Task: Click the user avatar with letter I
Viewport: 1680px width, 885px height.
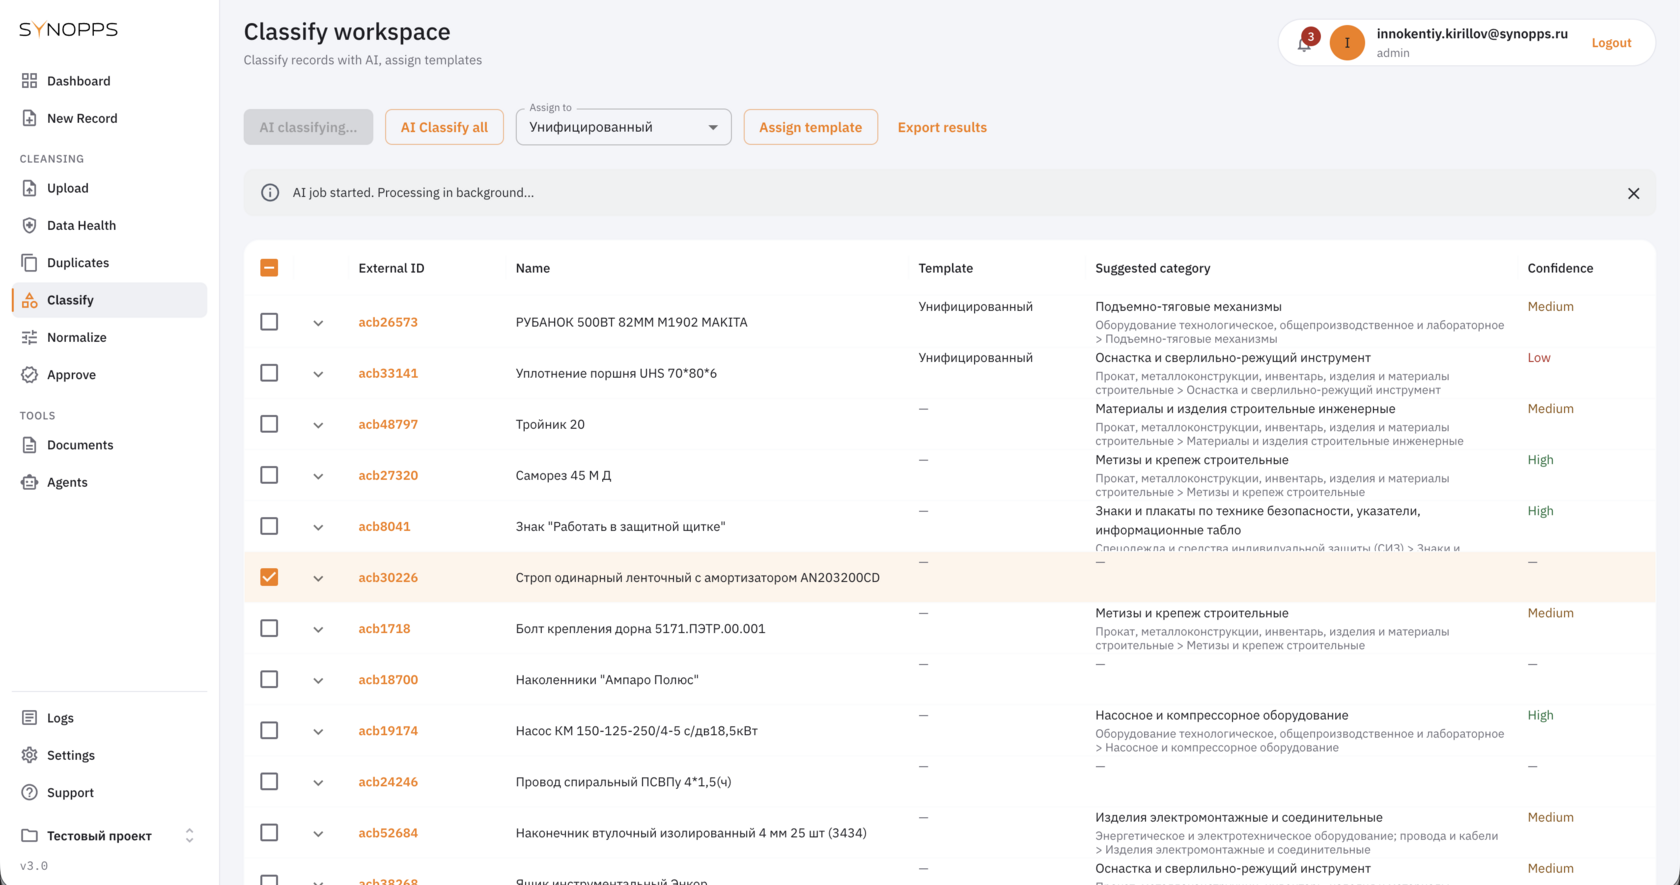Action: tap(1347, 43)
